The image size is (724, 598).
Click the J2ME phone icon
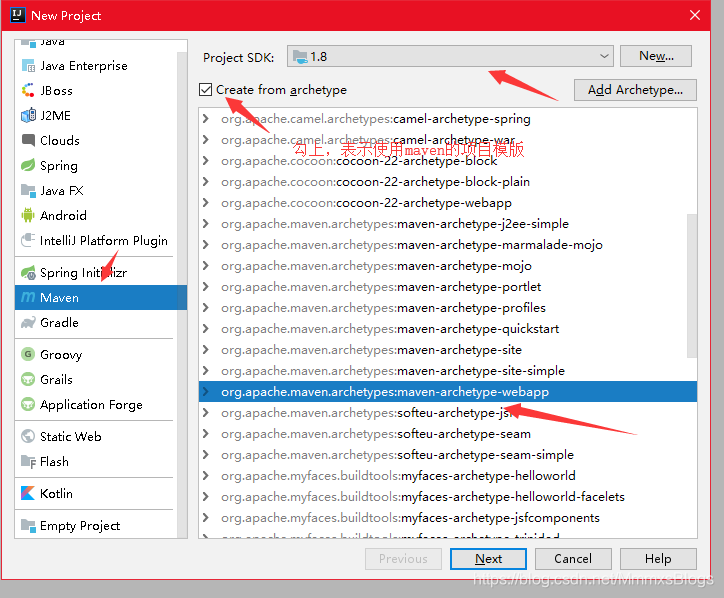point(28,115)
